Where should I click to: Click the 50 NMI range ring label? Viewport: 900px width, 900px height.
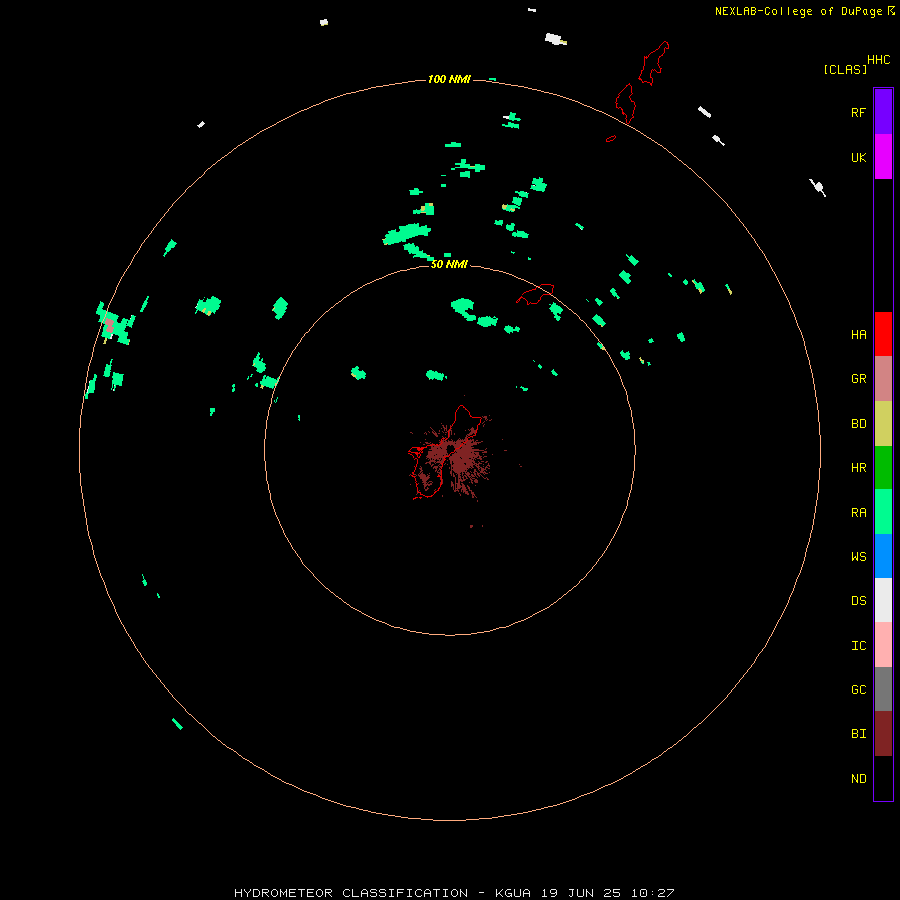click(449, 264)
